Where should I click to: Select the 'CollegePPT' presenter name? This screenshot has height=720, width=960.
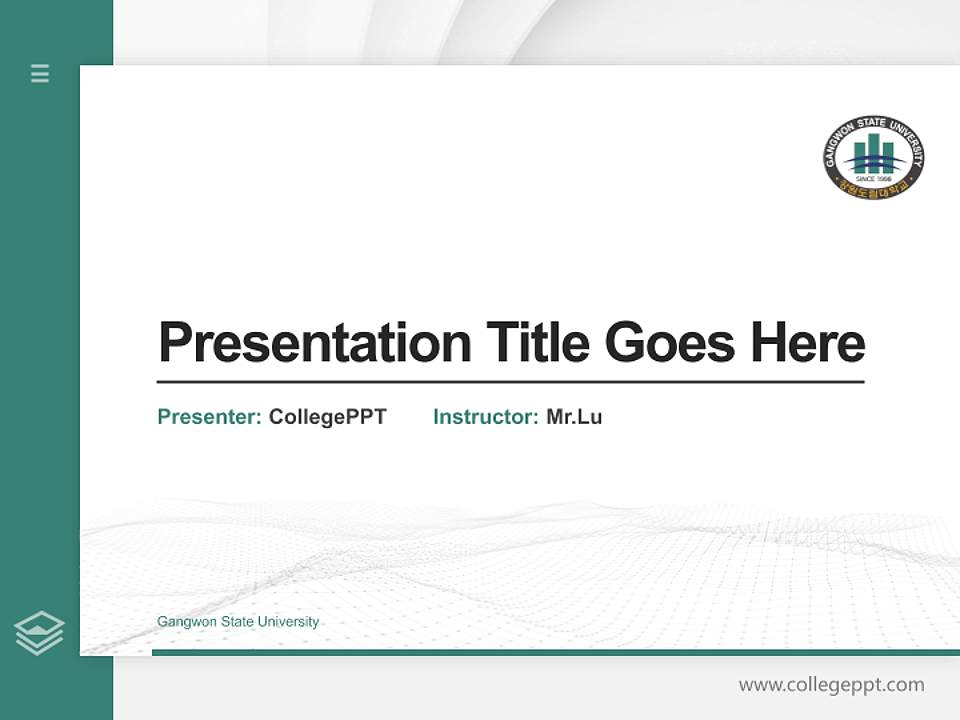(x=326, y=417)
